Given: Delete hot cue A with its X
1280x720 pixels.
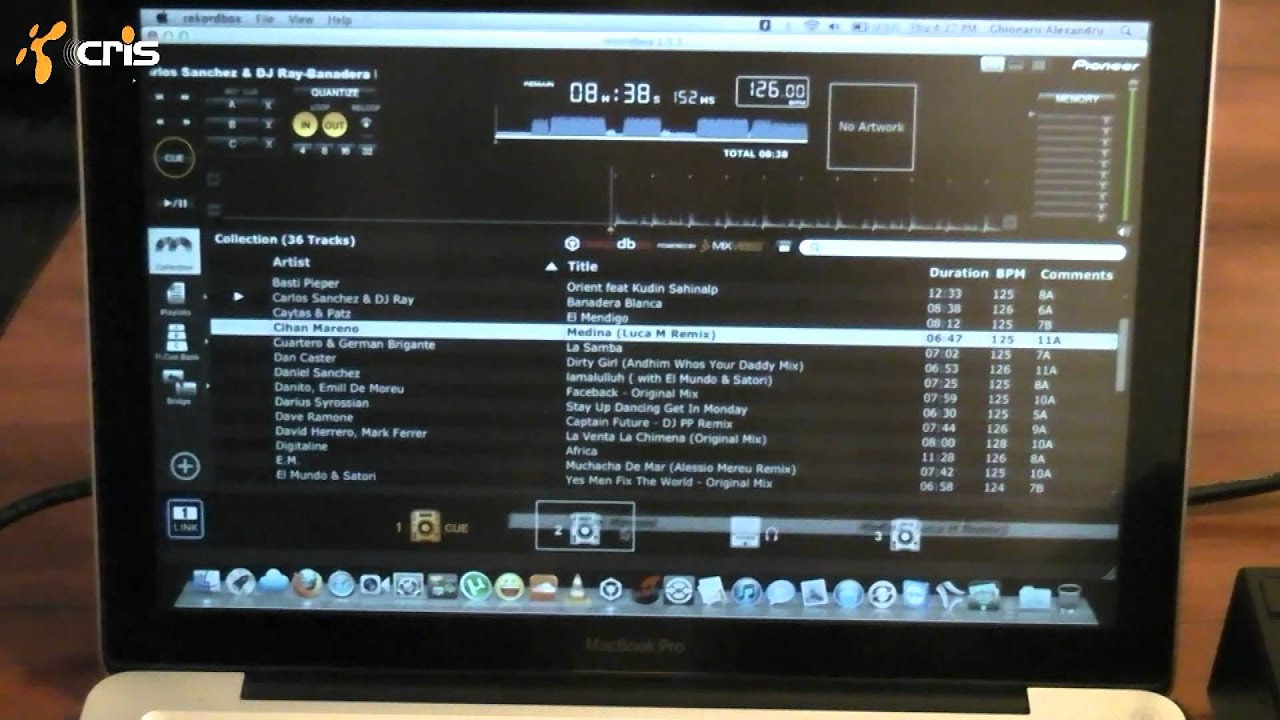Looking at the screenshot, I should click(x=267, y=104).
